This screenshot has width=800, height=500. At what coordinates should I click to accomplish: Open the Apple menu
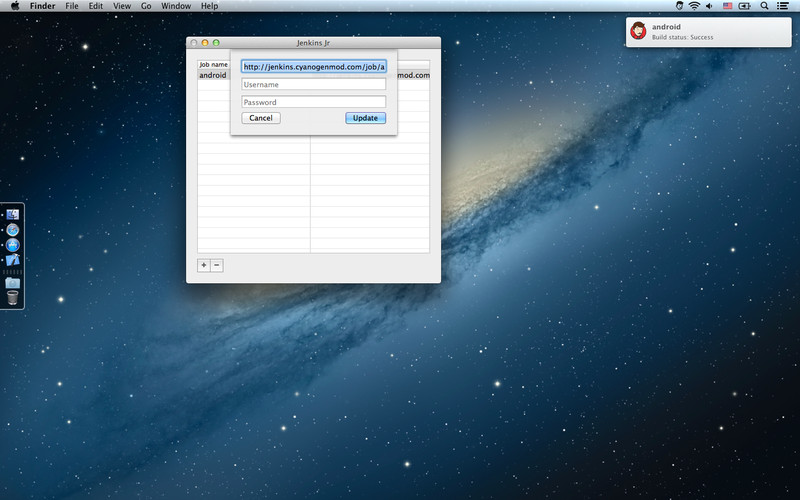15,6
